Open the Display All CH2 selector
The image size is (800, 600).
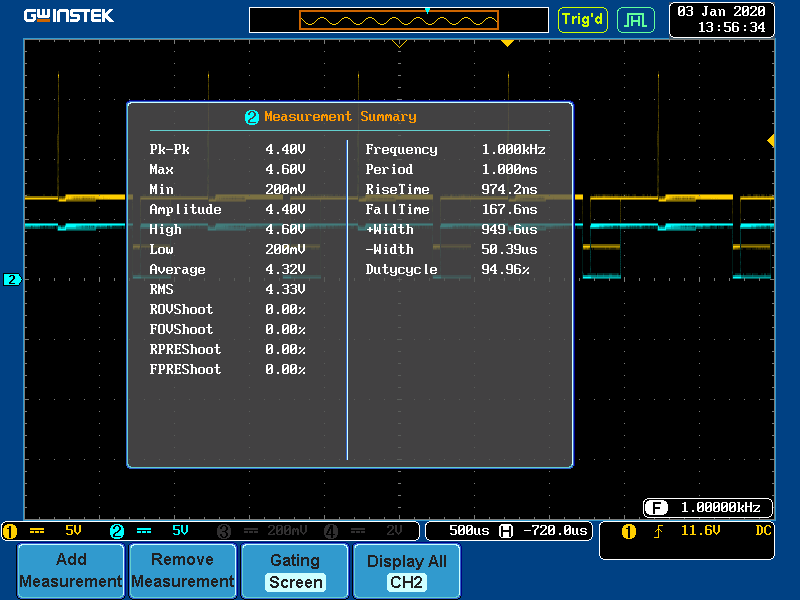click(x=407, y=571)
